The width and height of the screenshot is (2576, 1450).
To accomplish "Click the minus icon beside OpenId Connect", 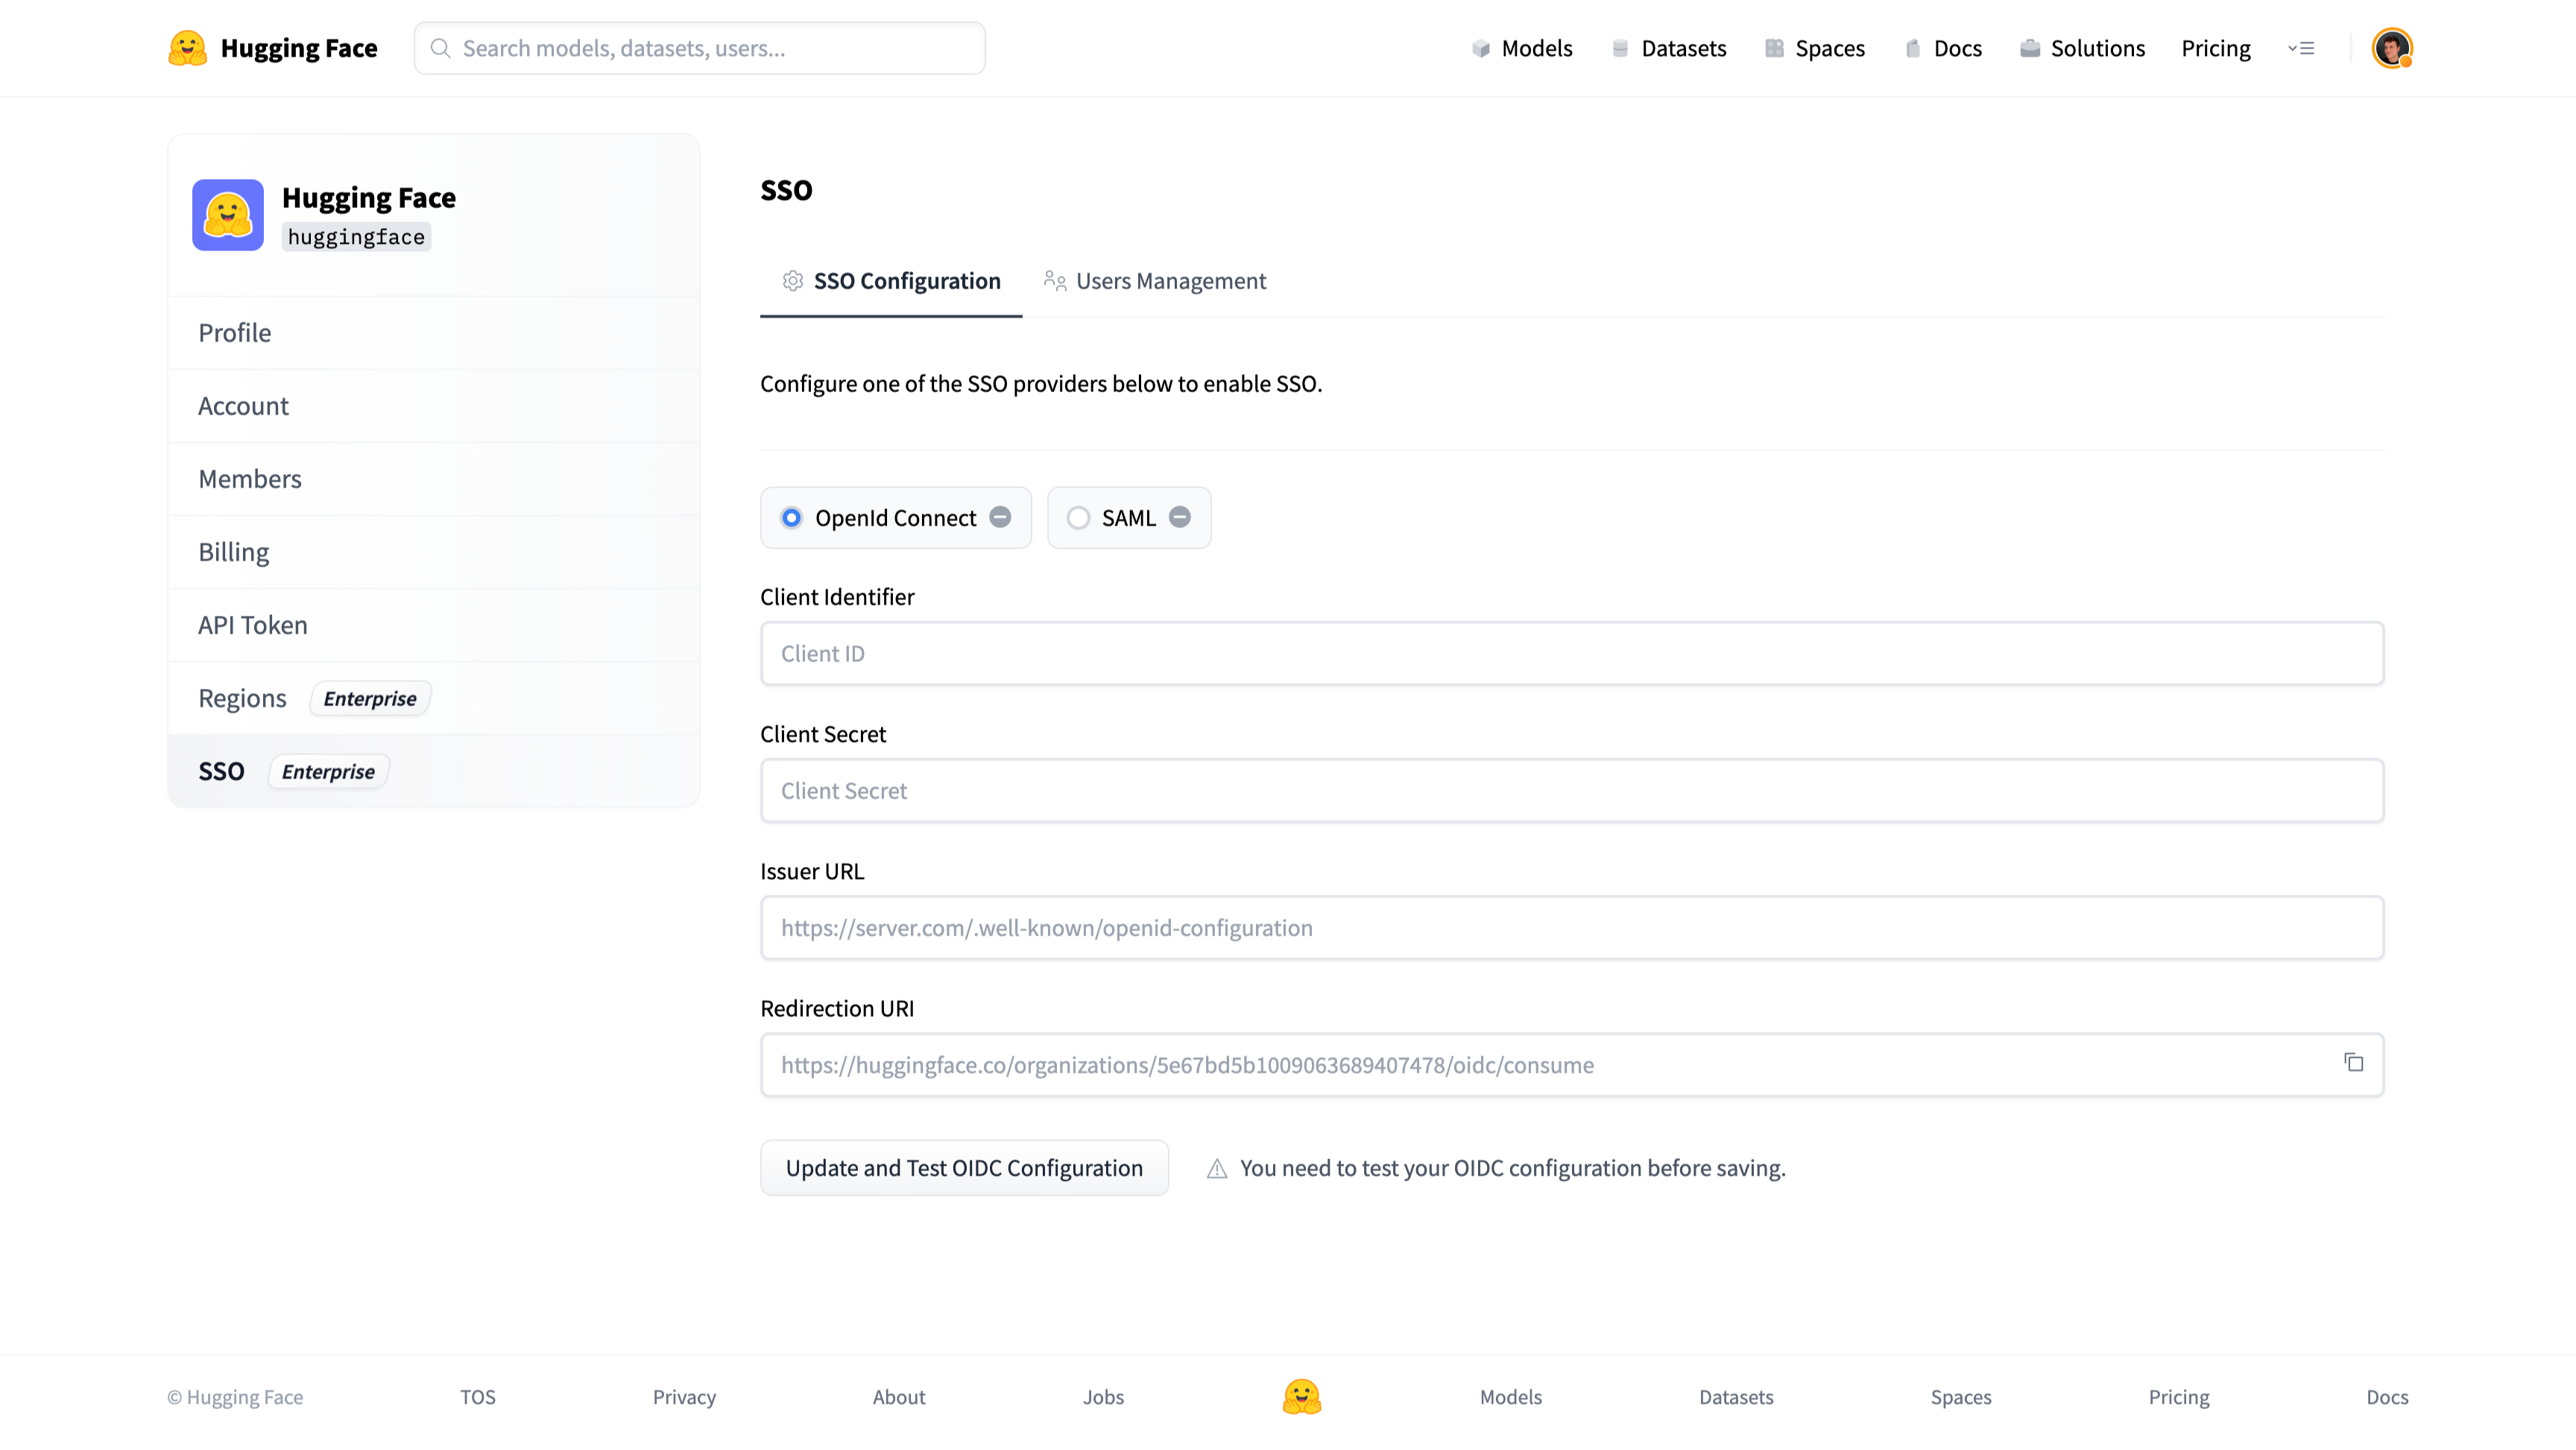I will pos(1000,517).
